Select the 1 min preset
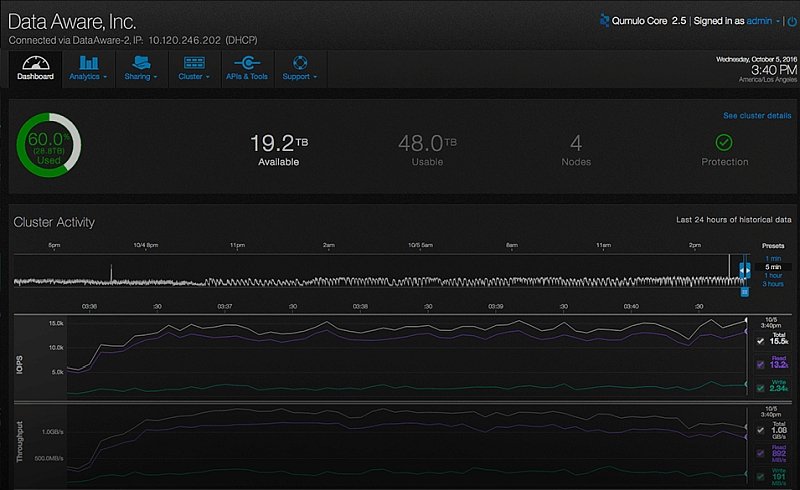 [x=773, y=259]
